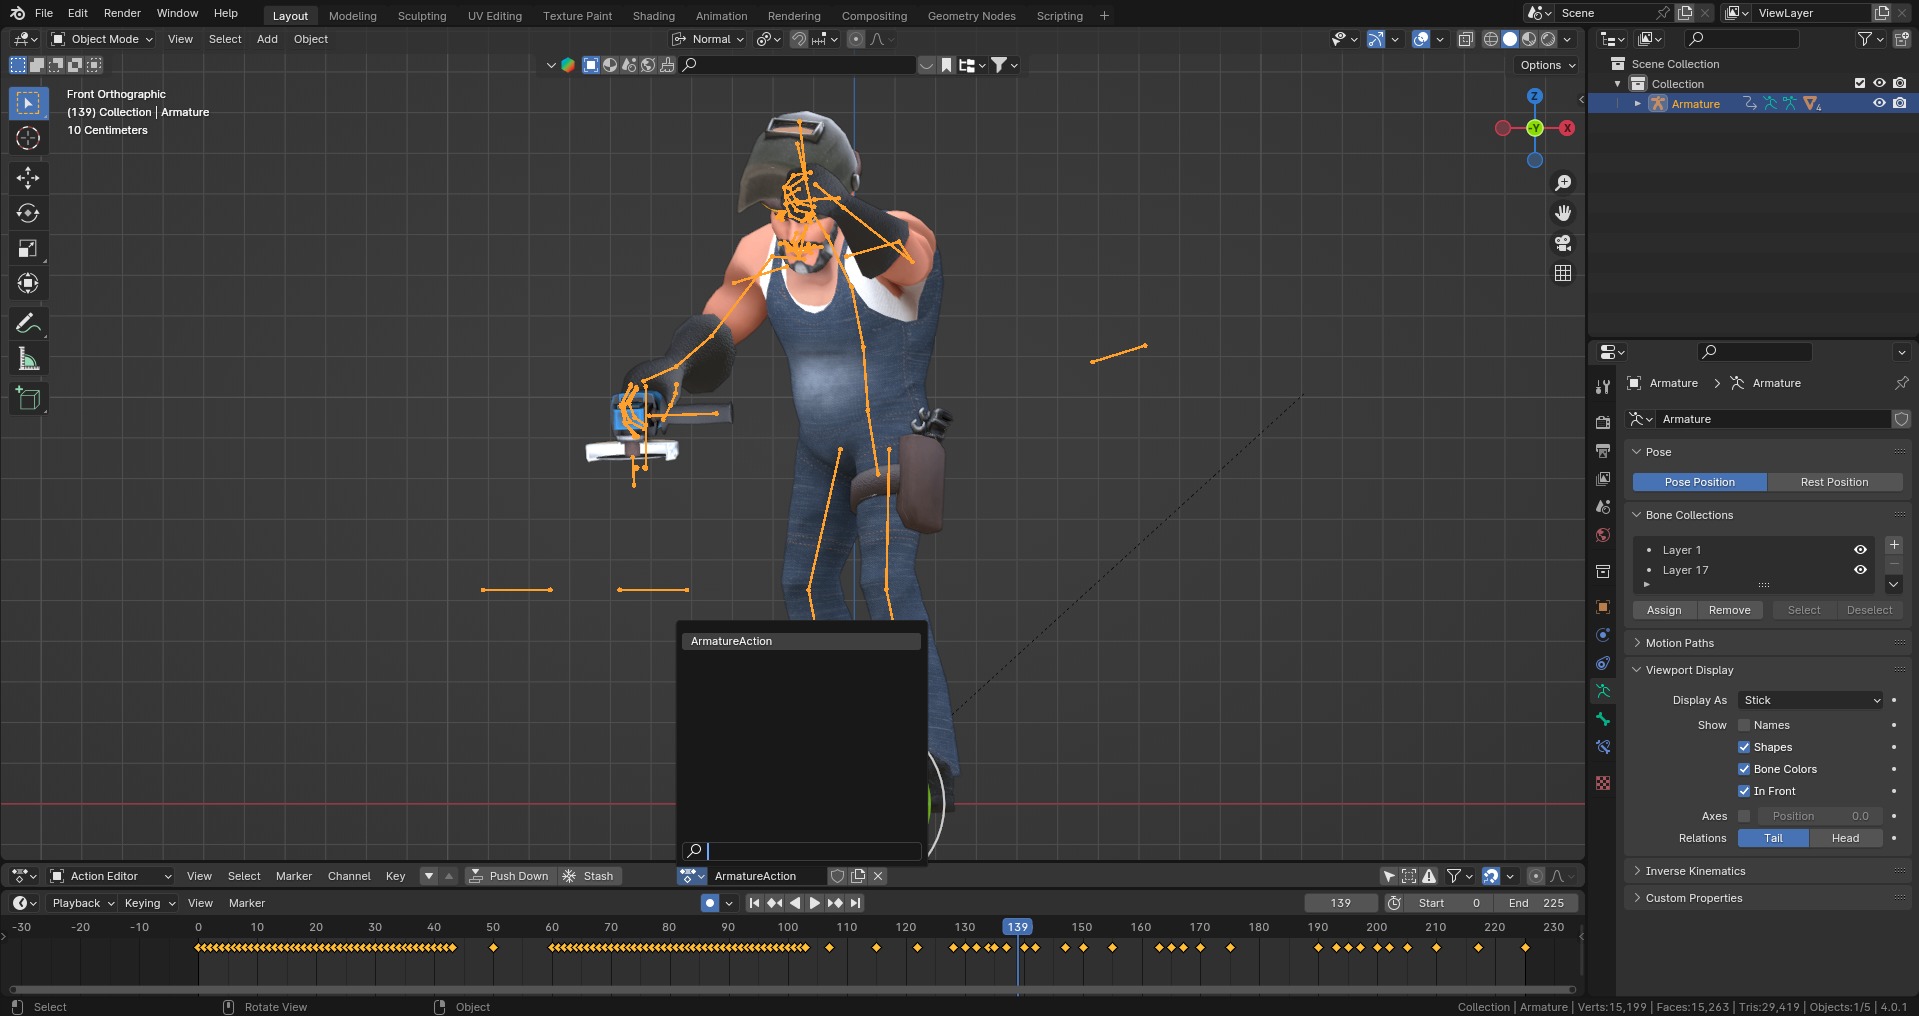1919x1016 pixels.
Task: Enable Names checkbox in Viewport Display
Action: [1744, 725]
